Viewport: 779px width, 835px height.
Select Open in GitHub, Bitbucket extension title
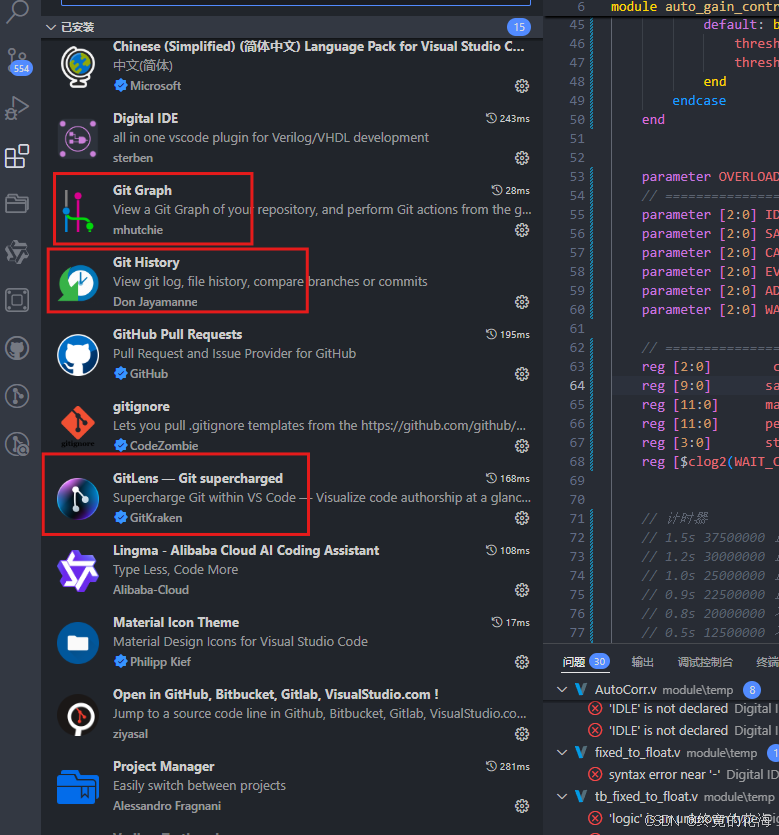(x=276, y=694)
